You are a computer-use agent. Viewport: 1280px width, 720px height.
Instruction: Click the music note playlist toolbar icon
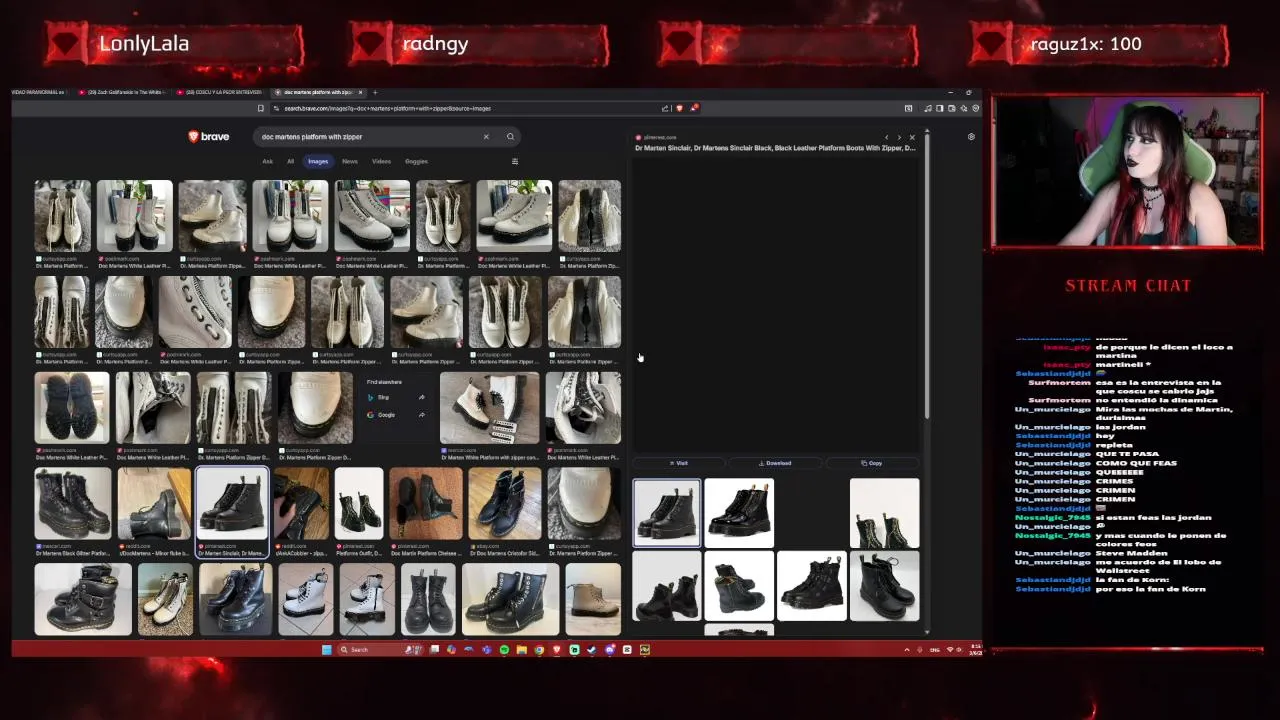pos(928,108)
